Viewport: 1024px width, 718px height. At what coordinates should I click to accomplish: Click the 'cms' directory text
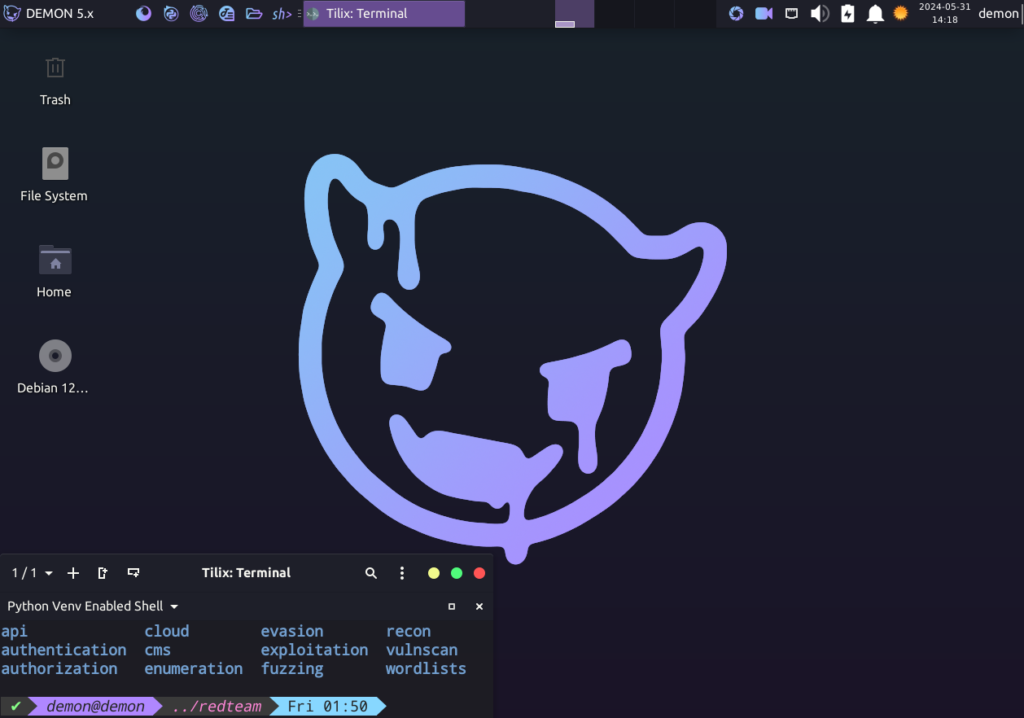[x=157, y=650]
